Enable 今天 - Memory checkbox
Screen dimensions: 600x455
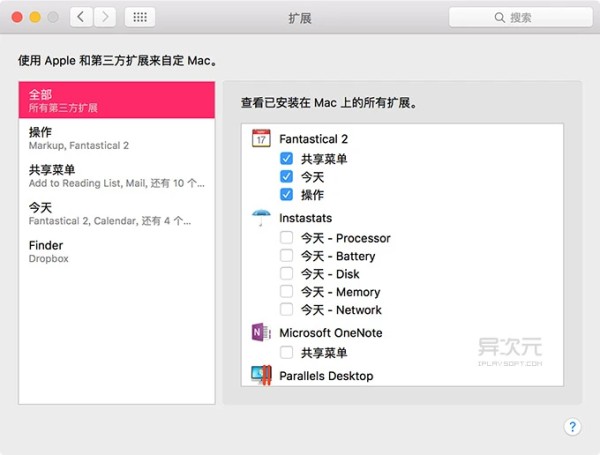click(286, 292)
